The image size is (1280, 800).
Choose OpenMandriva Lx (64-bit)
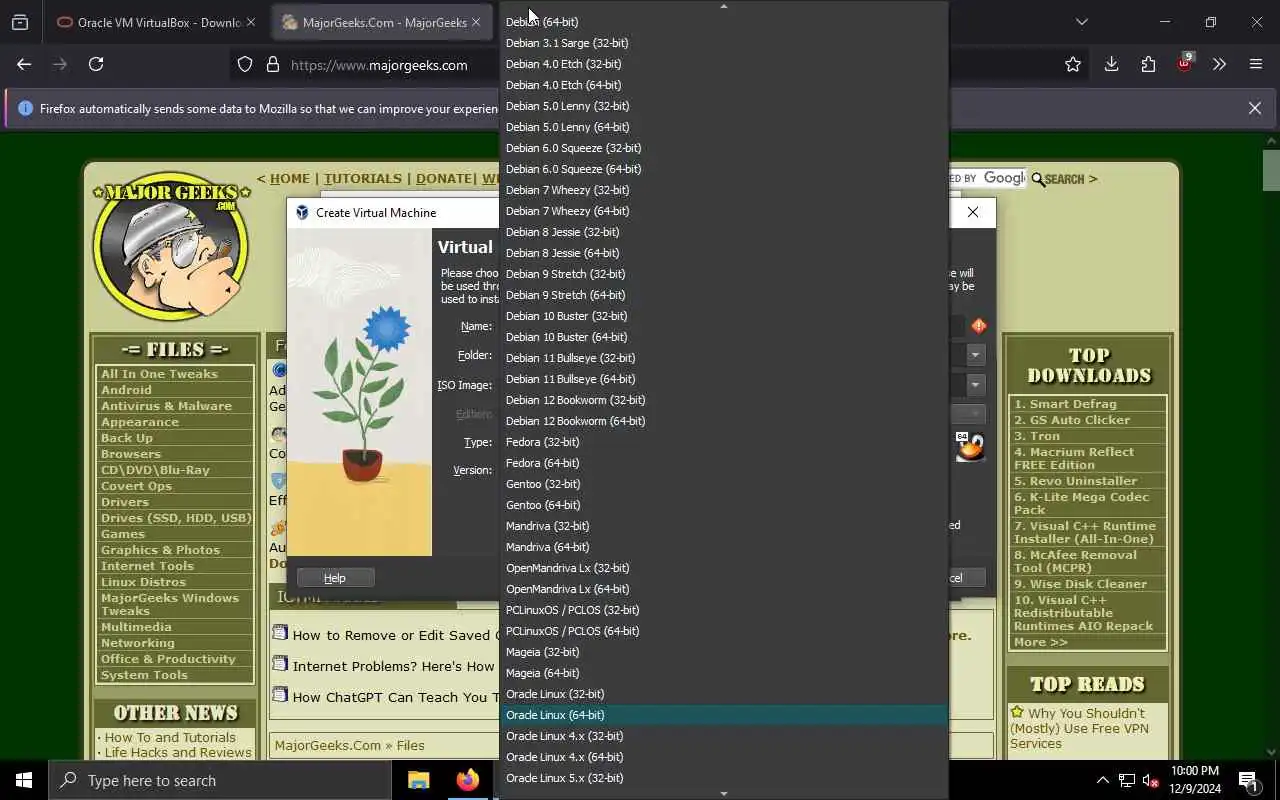pos(723,589)
